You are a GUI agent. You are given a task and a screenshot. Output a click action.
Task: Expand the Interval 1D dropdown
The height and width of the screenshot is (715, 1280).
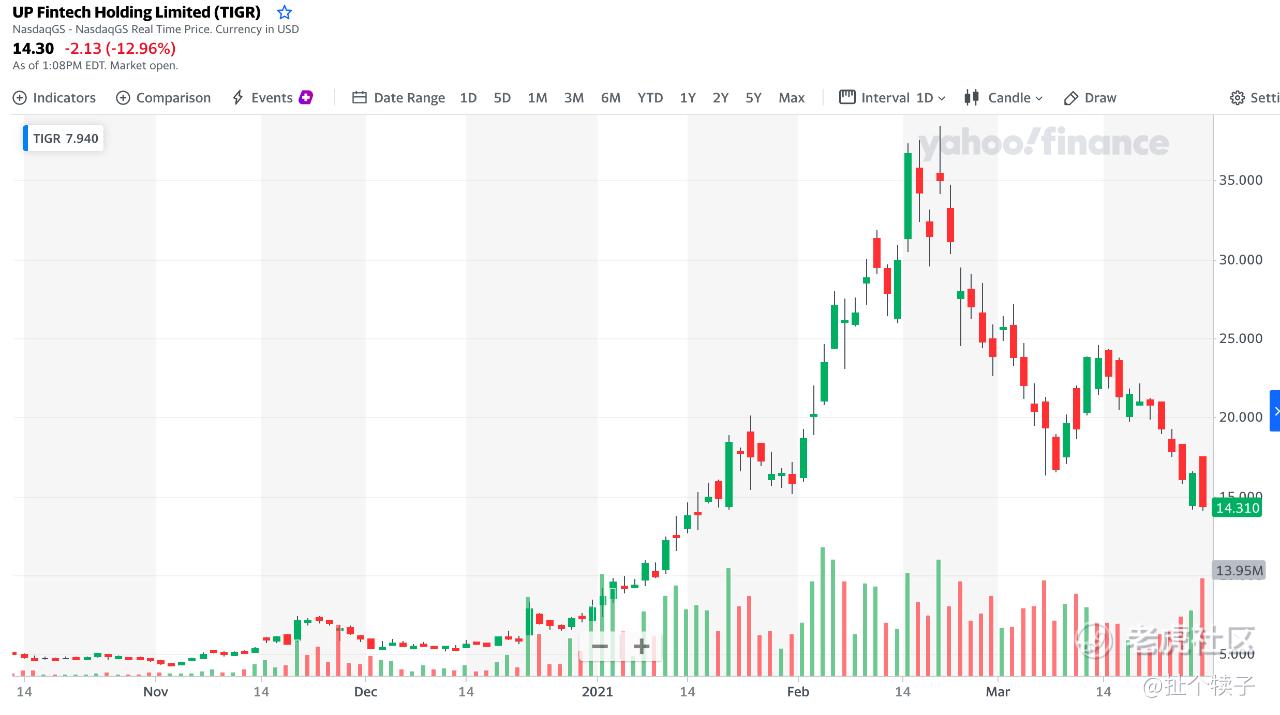pyautogui.click(x=893, y=97)
